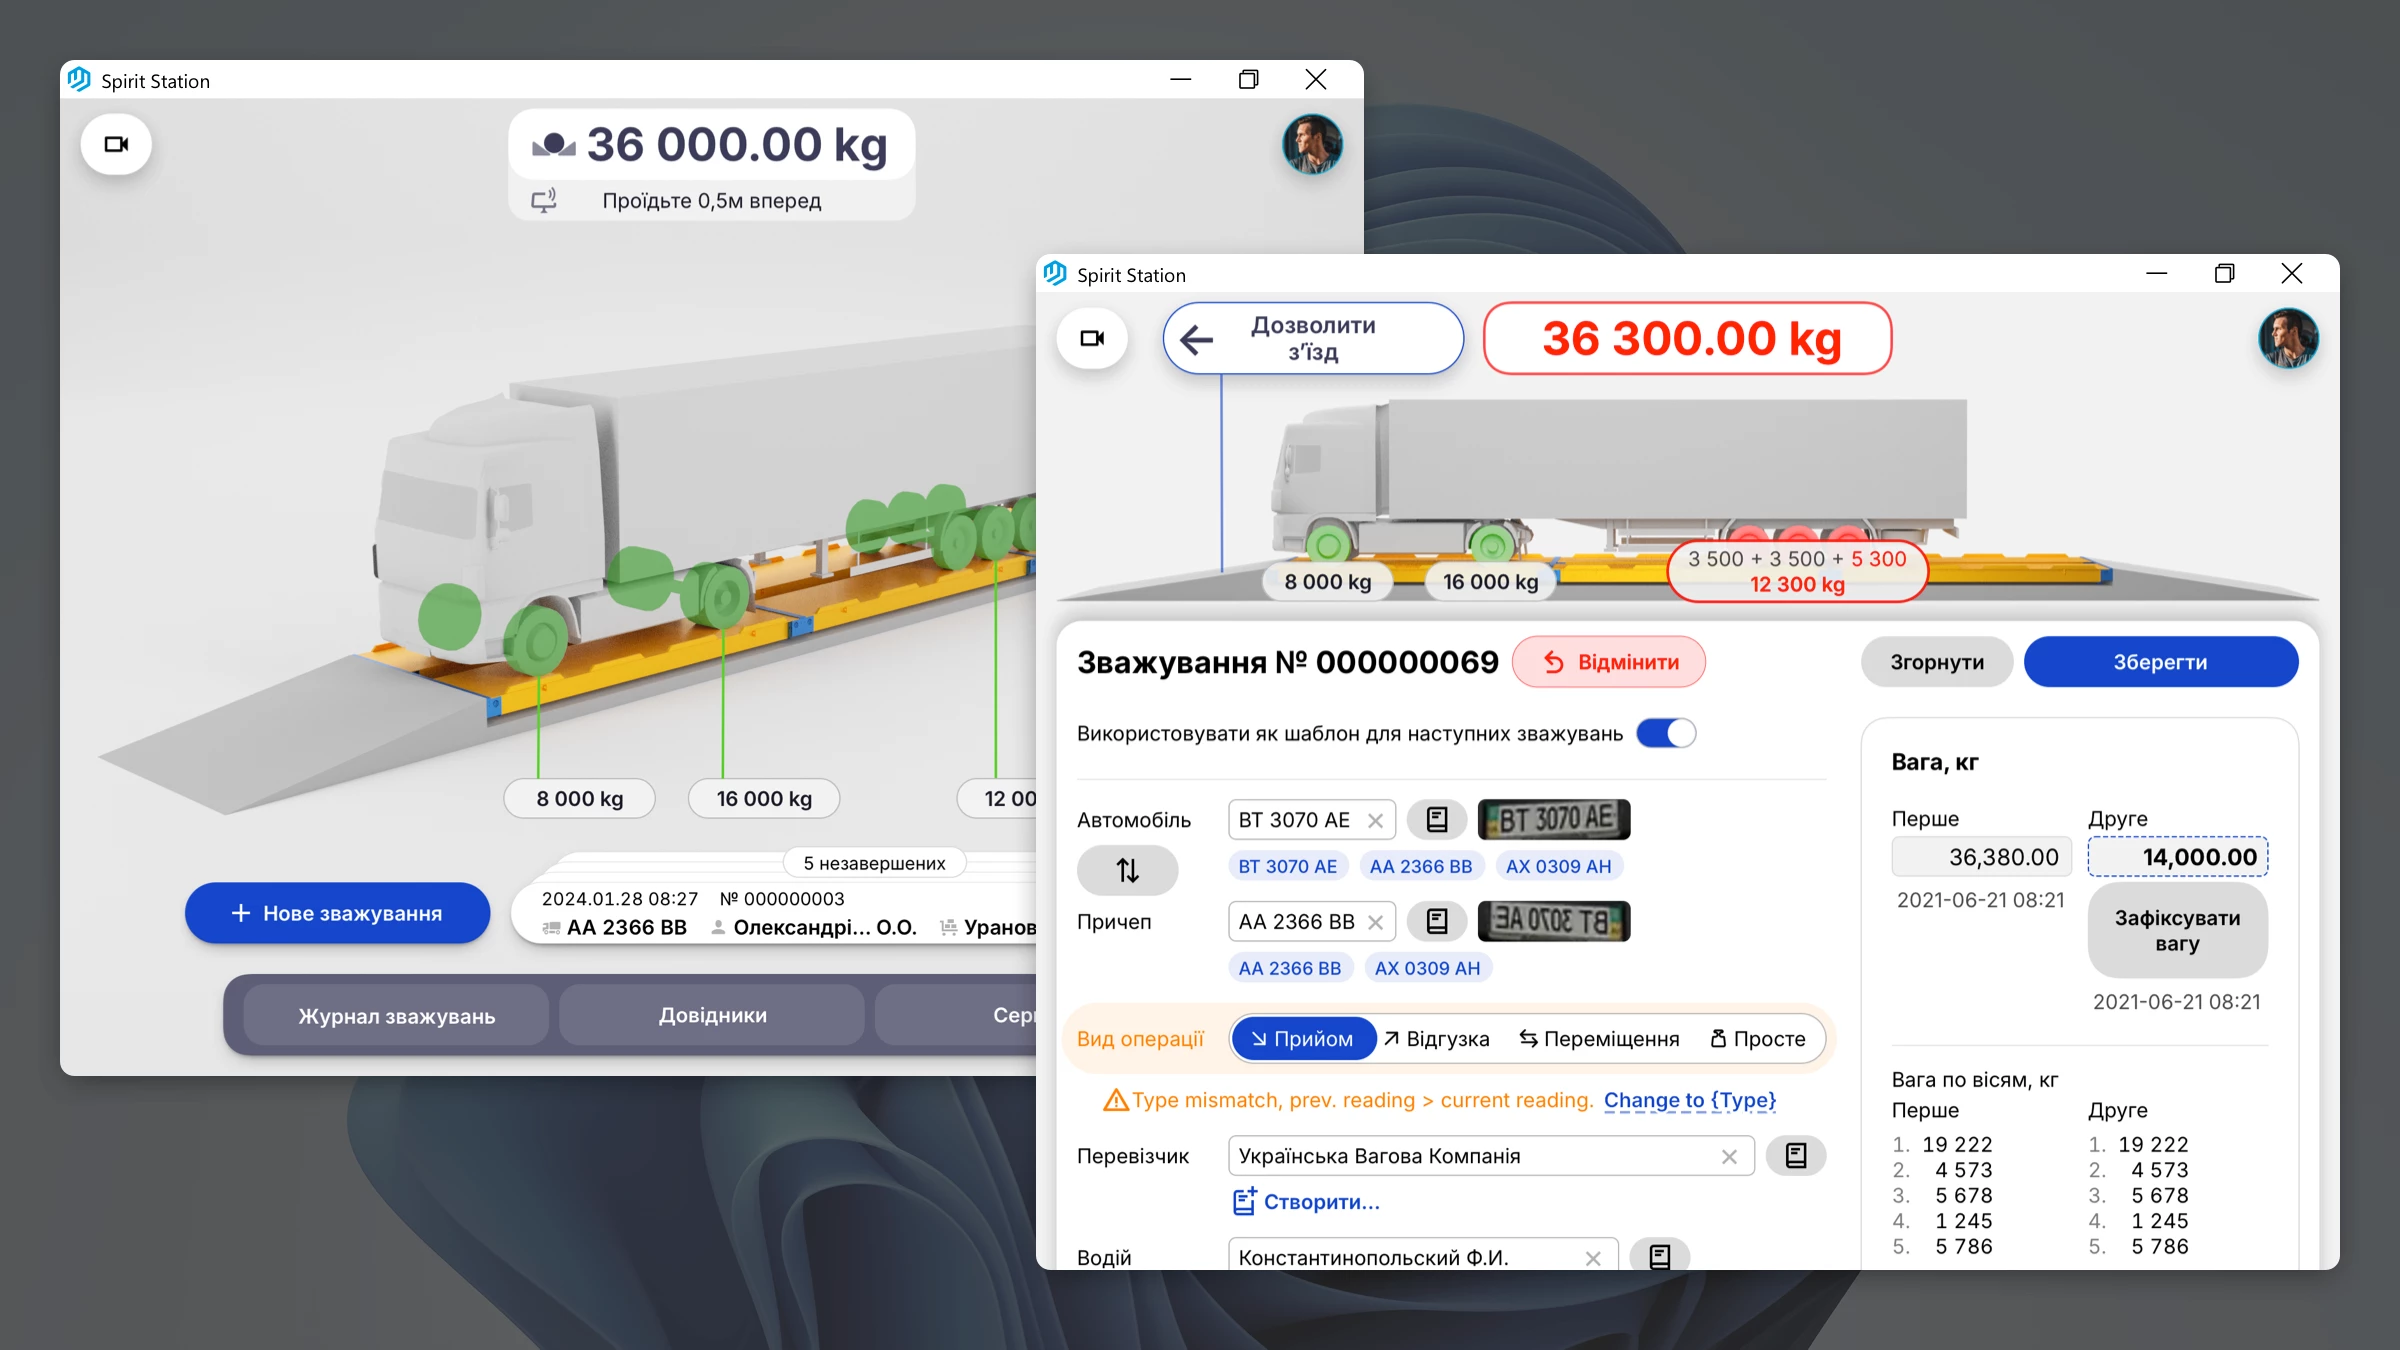Open Довідники tab
This screenshot has width=2400, height=1350.
712,1015
